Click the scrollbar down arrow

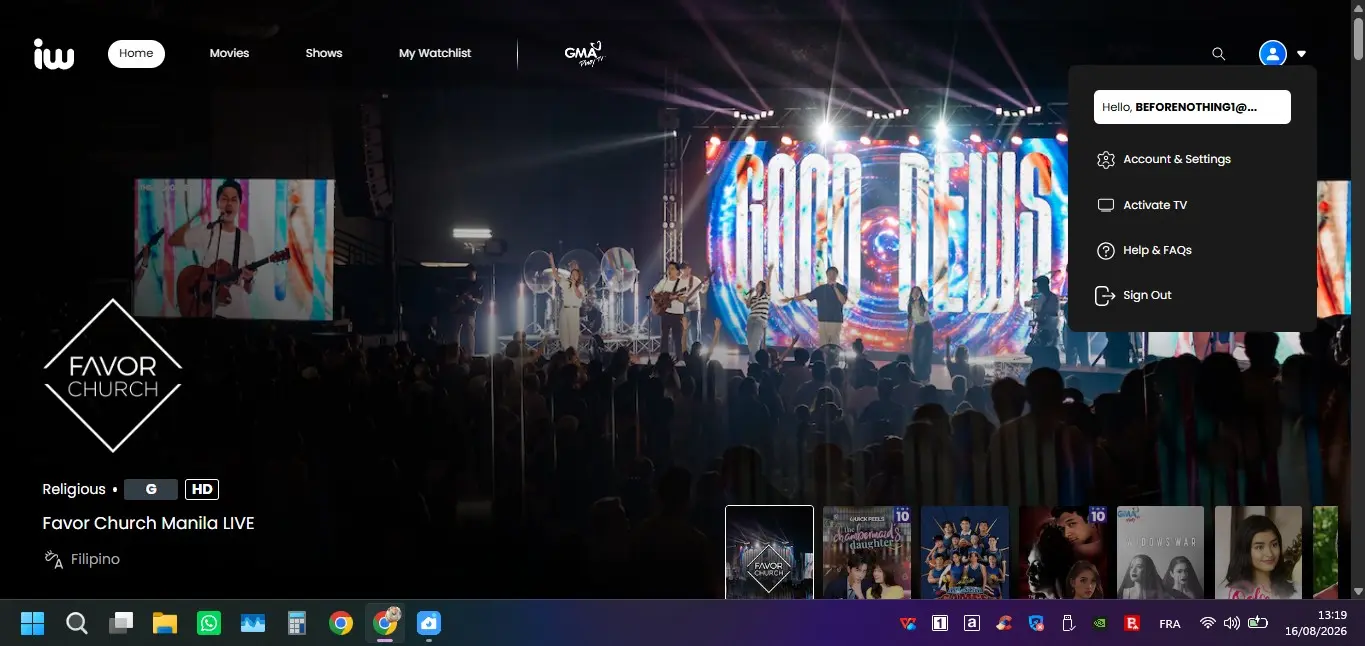[x=1358, y=591]
